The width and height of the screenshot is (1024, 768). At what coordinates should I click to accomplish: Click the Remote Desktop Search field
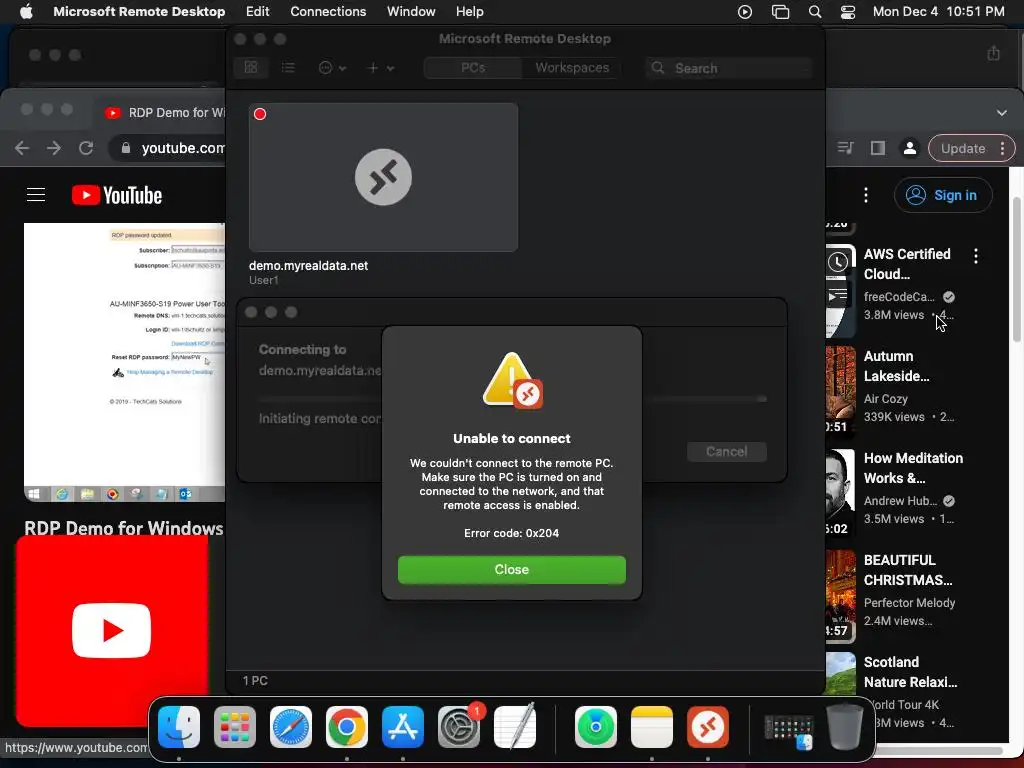[x=729, y=68]
